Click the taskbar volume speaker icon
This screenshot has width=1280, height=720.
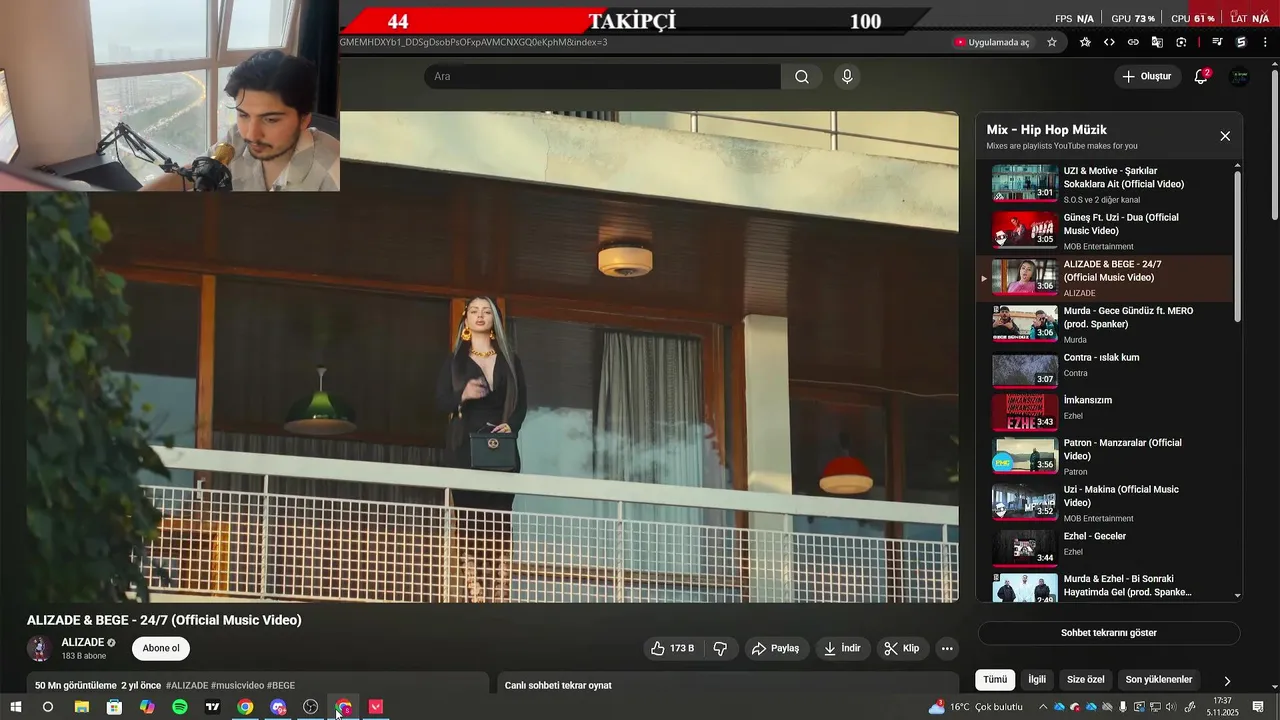click(x=1171, y=707)
